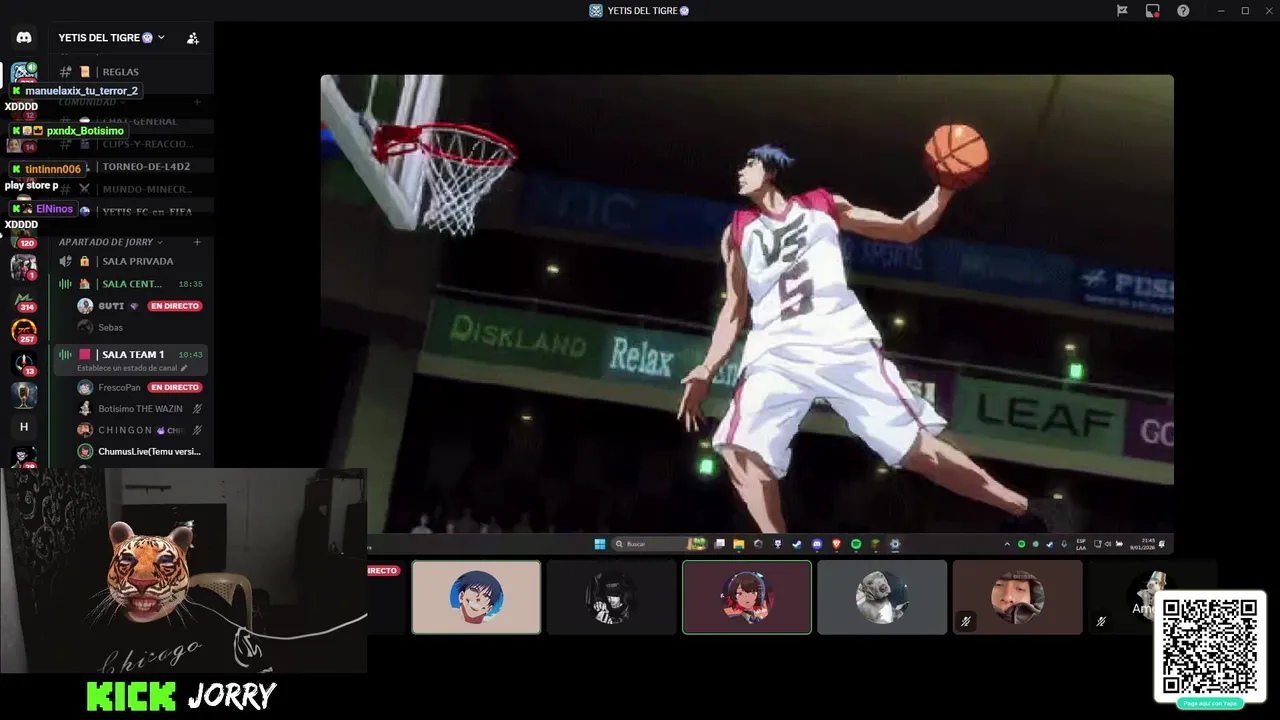This screenshot has height=720, width=1280.
Task: Click Establece un estado de canal
Action: click(127, 368)
